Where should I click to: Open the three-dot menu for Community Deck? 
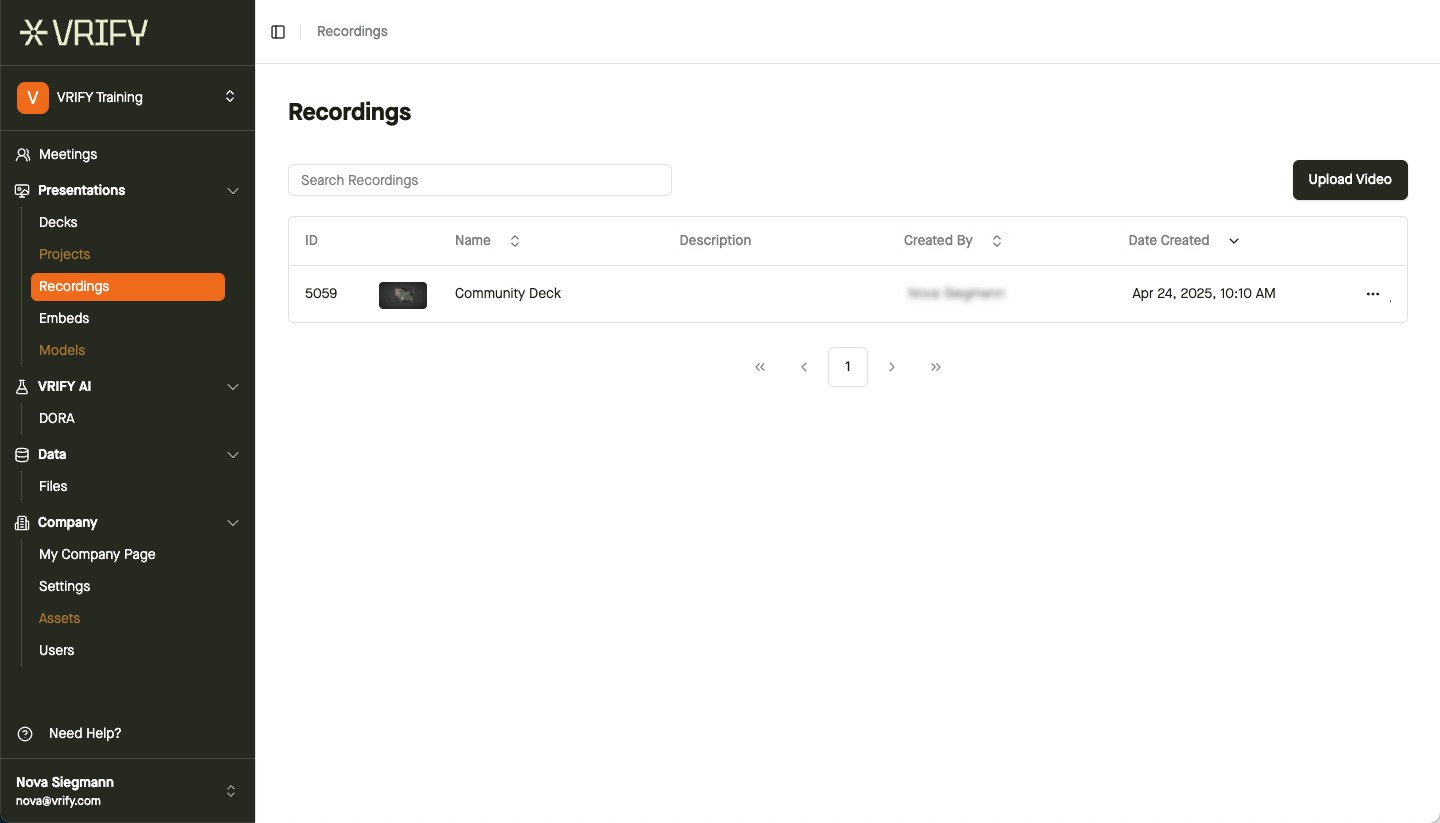click(1373, 294)
